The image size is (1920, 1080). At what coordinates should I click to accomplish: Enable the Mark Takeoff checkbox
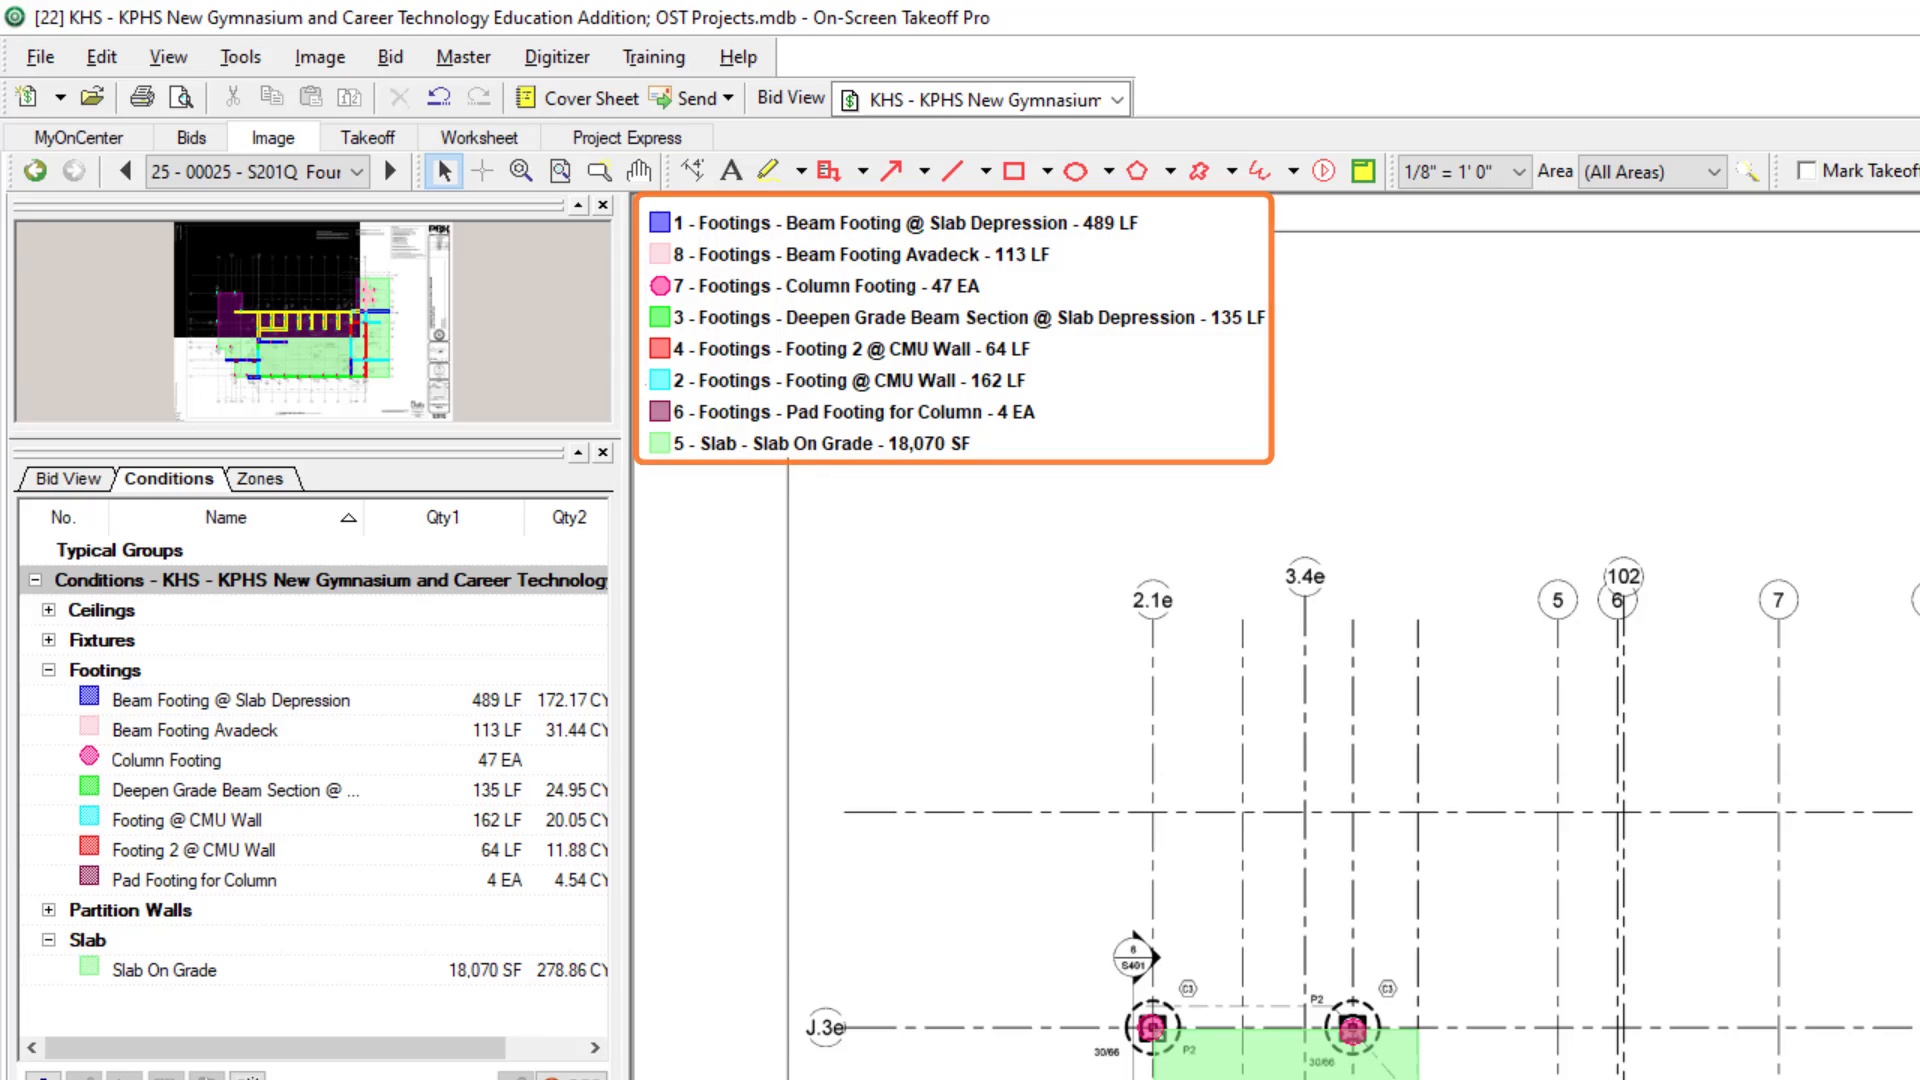(1806, 171)
